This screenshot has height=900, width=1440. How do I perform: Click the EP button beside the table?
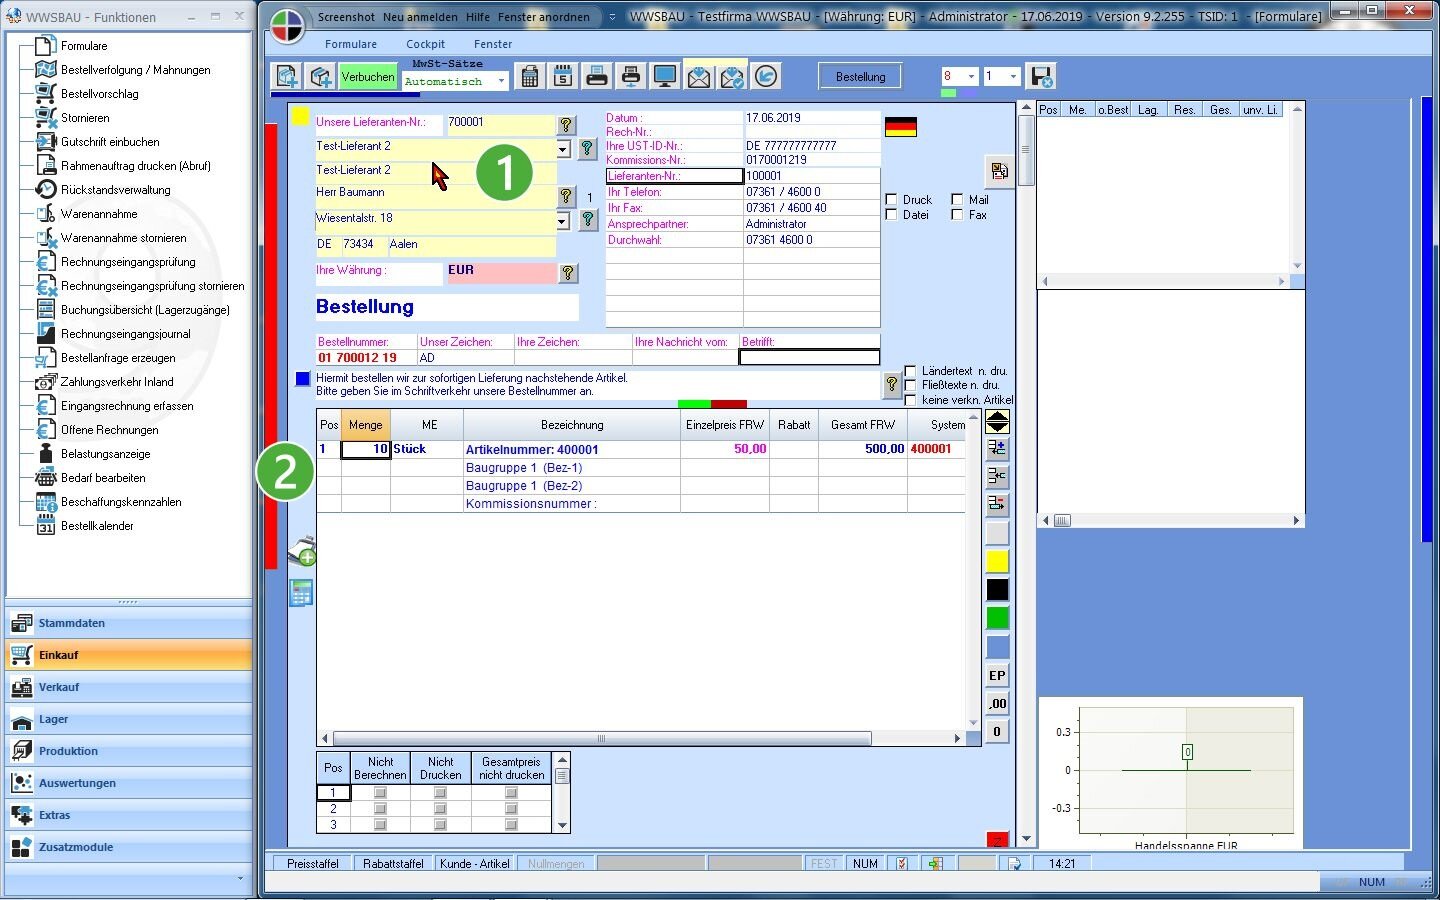click(x=997, y=675)
